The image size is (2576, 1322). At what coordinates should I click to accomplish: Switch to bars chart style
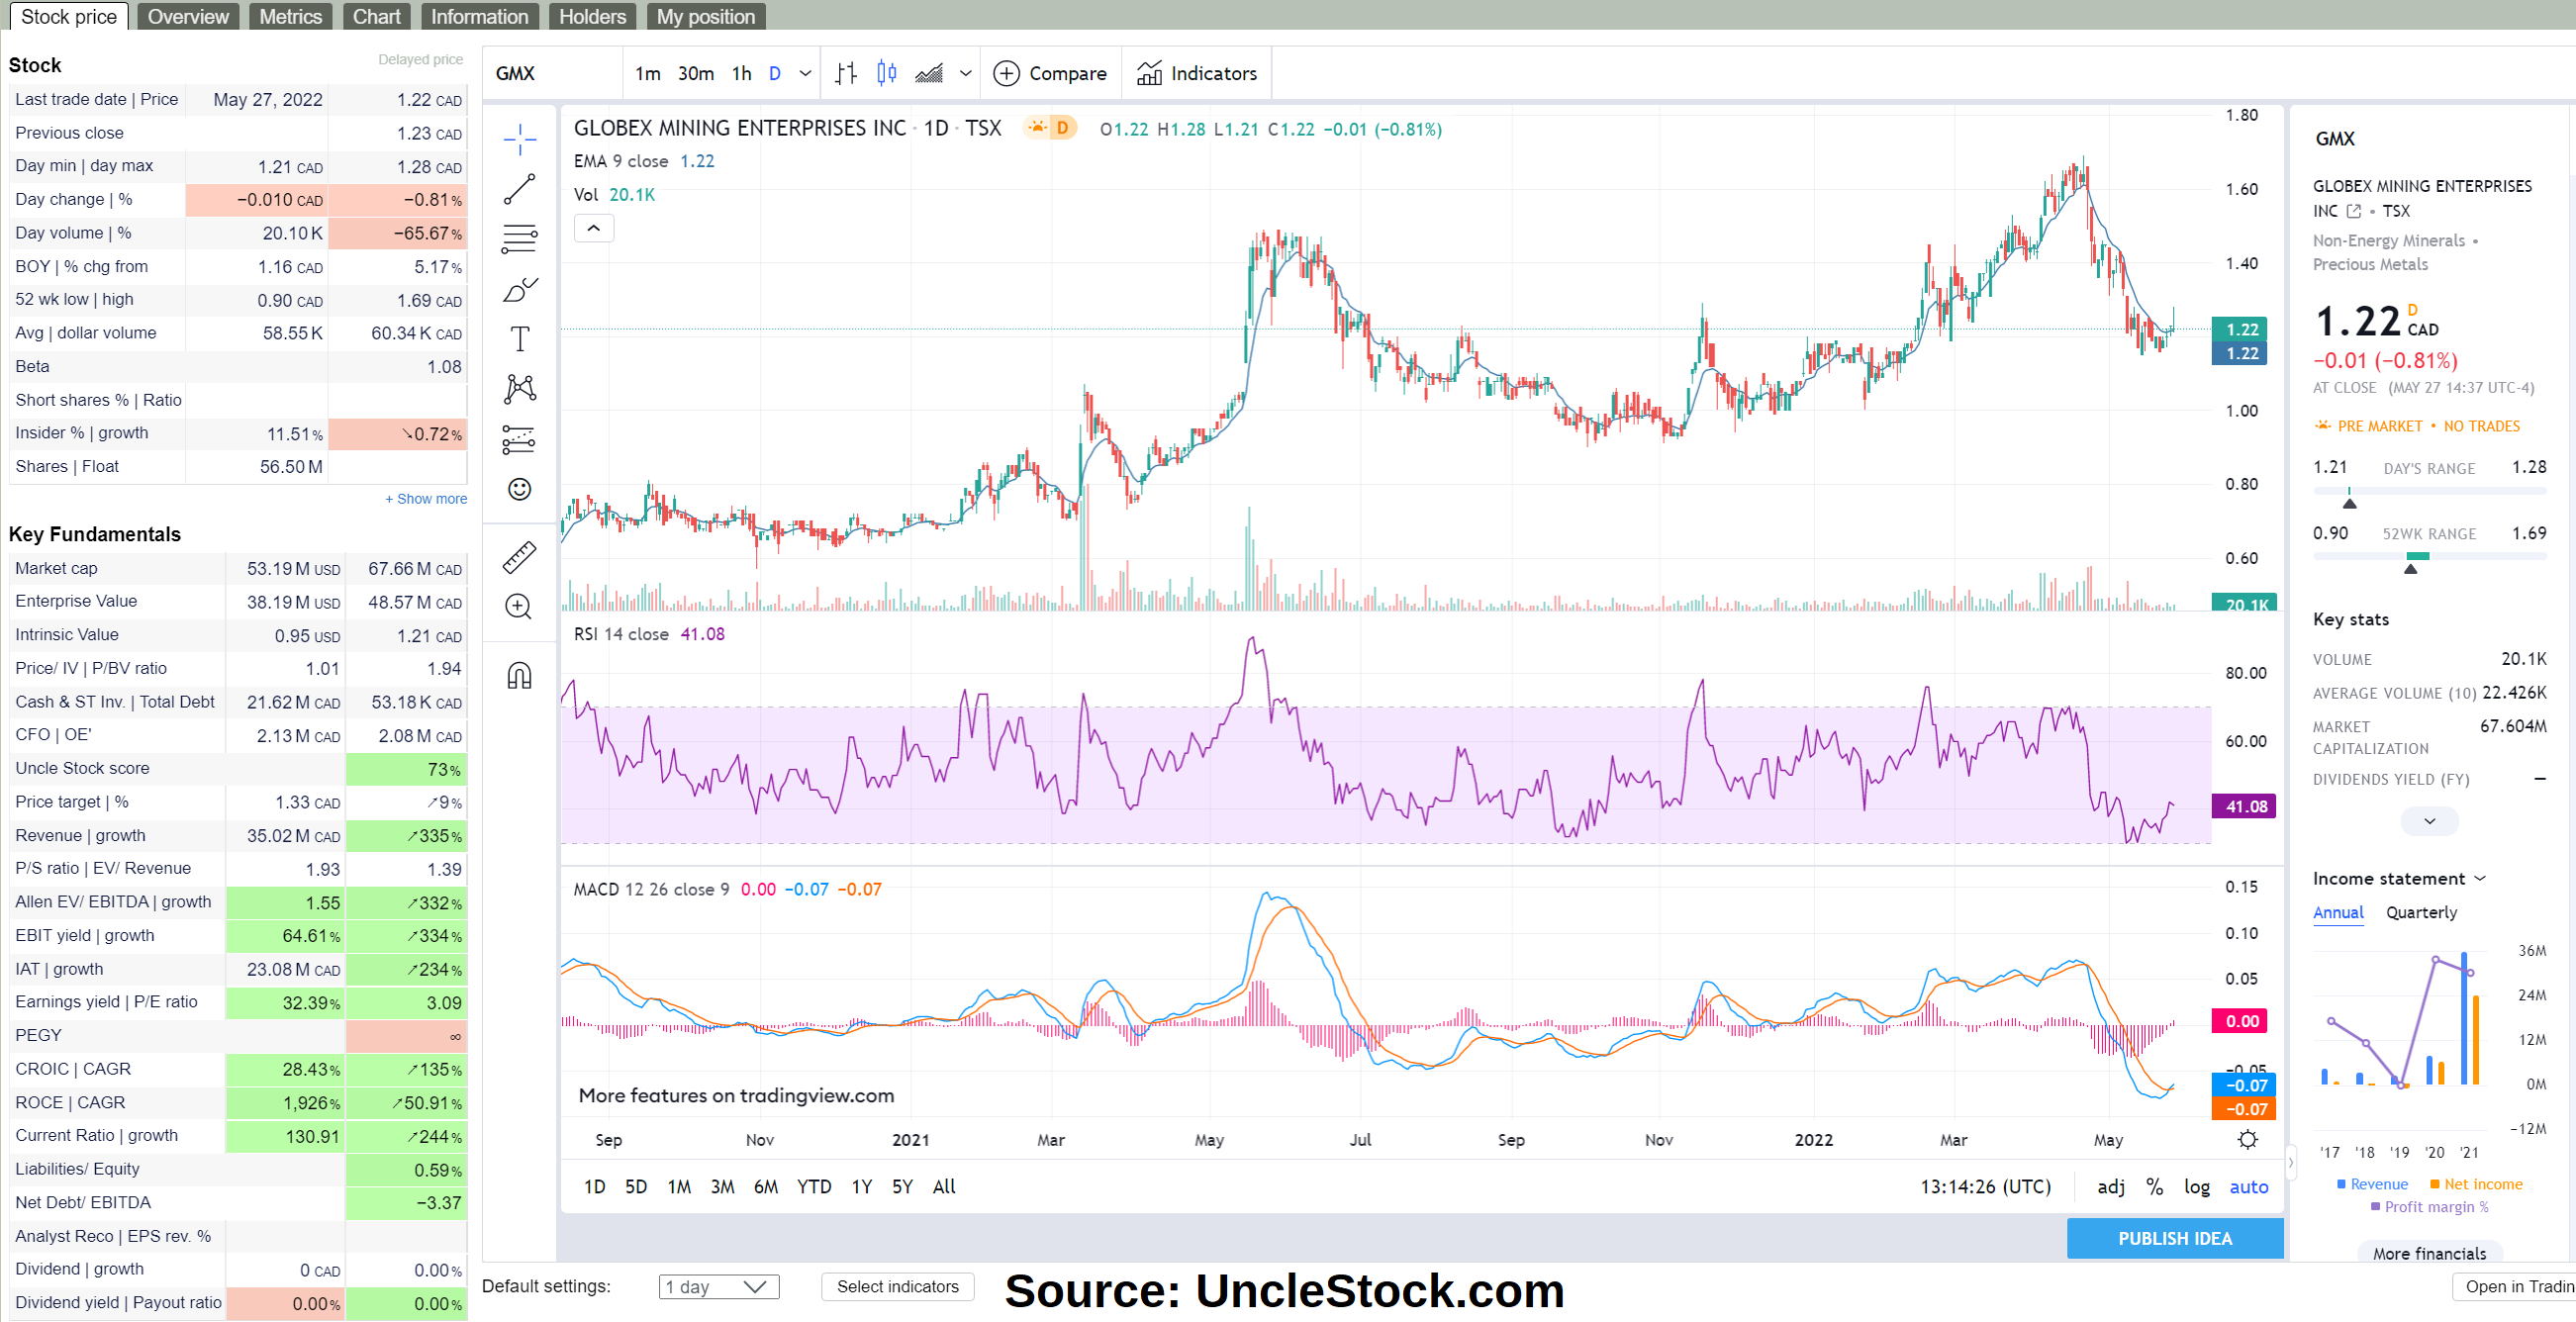point(846,73)
